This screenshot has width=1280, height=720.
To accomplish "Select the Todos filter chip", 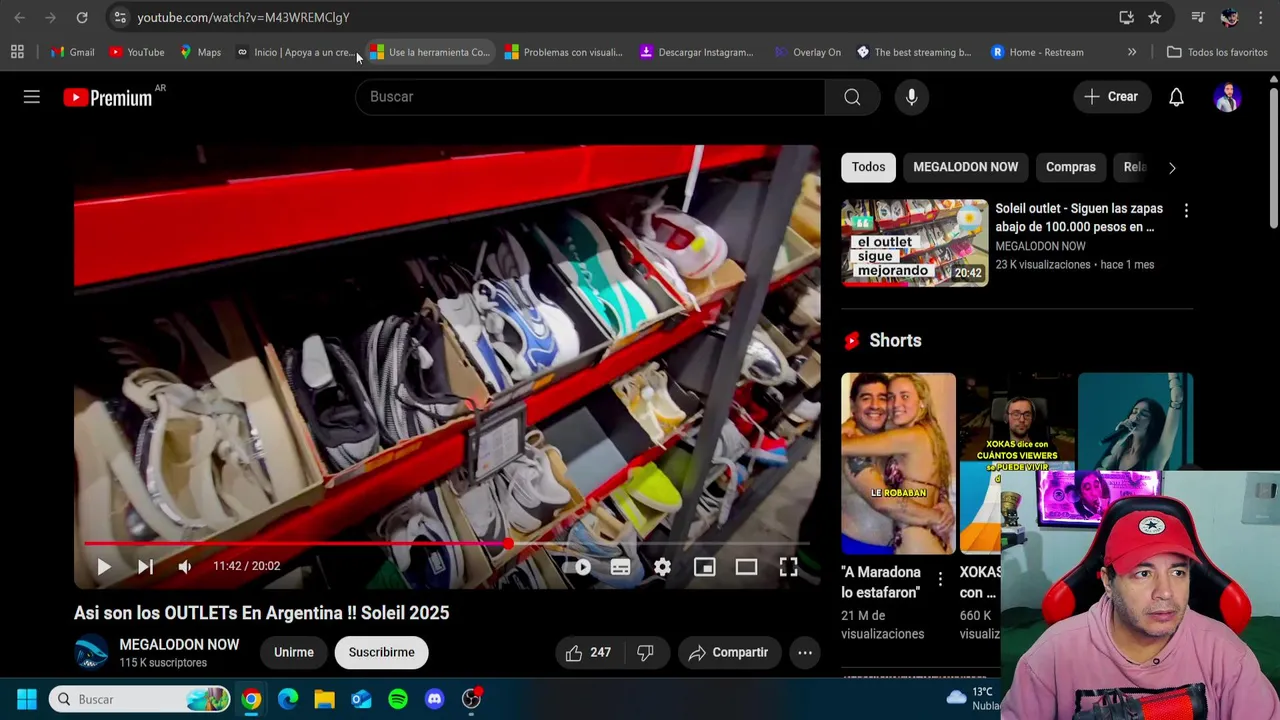I will point(868,167).
